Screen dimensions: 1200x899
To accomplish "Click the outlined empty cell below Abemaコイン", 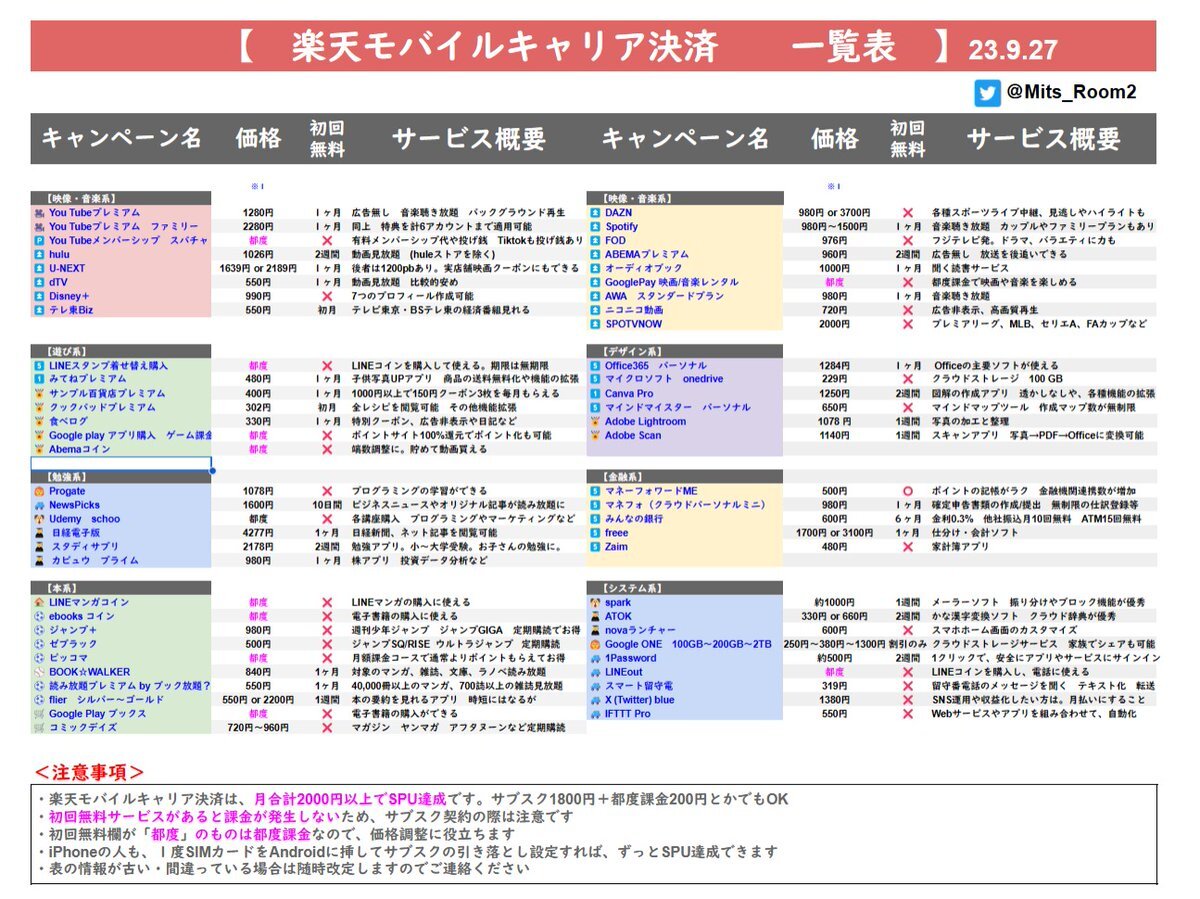I will click(x=121, y=464).
